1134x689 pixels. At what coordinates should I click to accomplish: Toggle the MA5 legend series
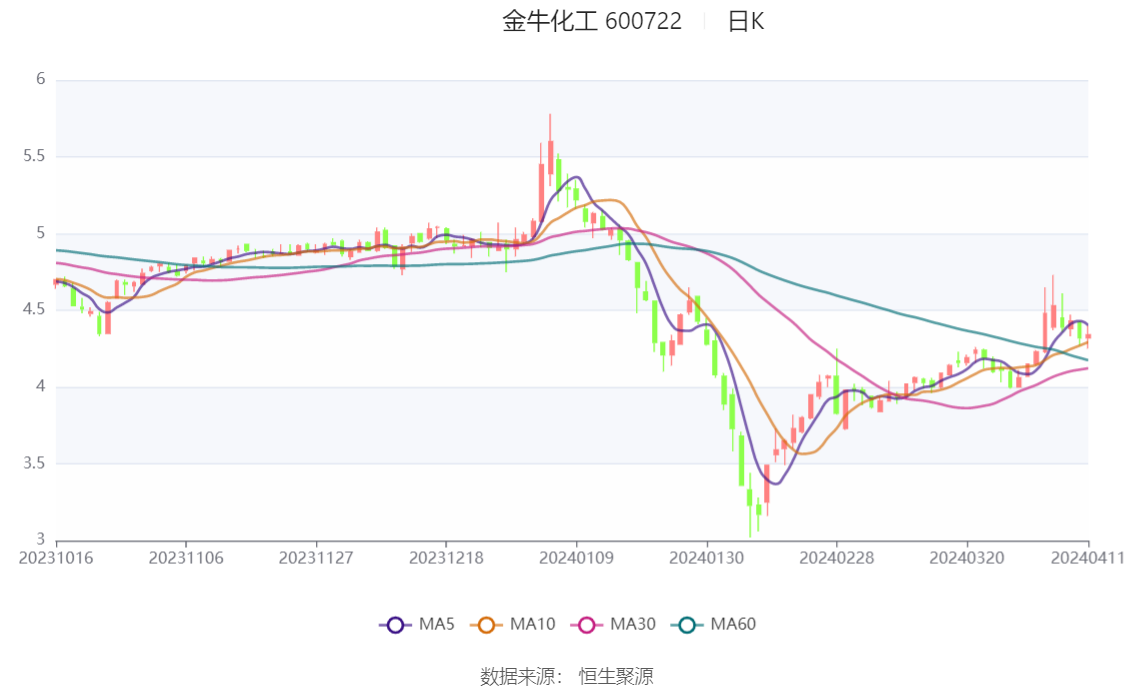pyautogui.click(x=417, y=625)
